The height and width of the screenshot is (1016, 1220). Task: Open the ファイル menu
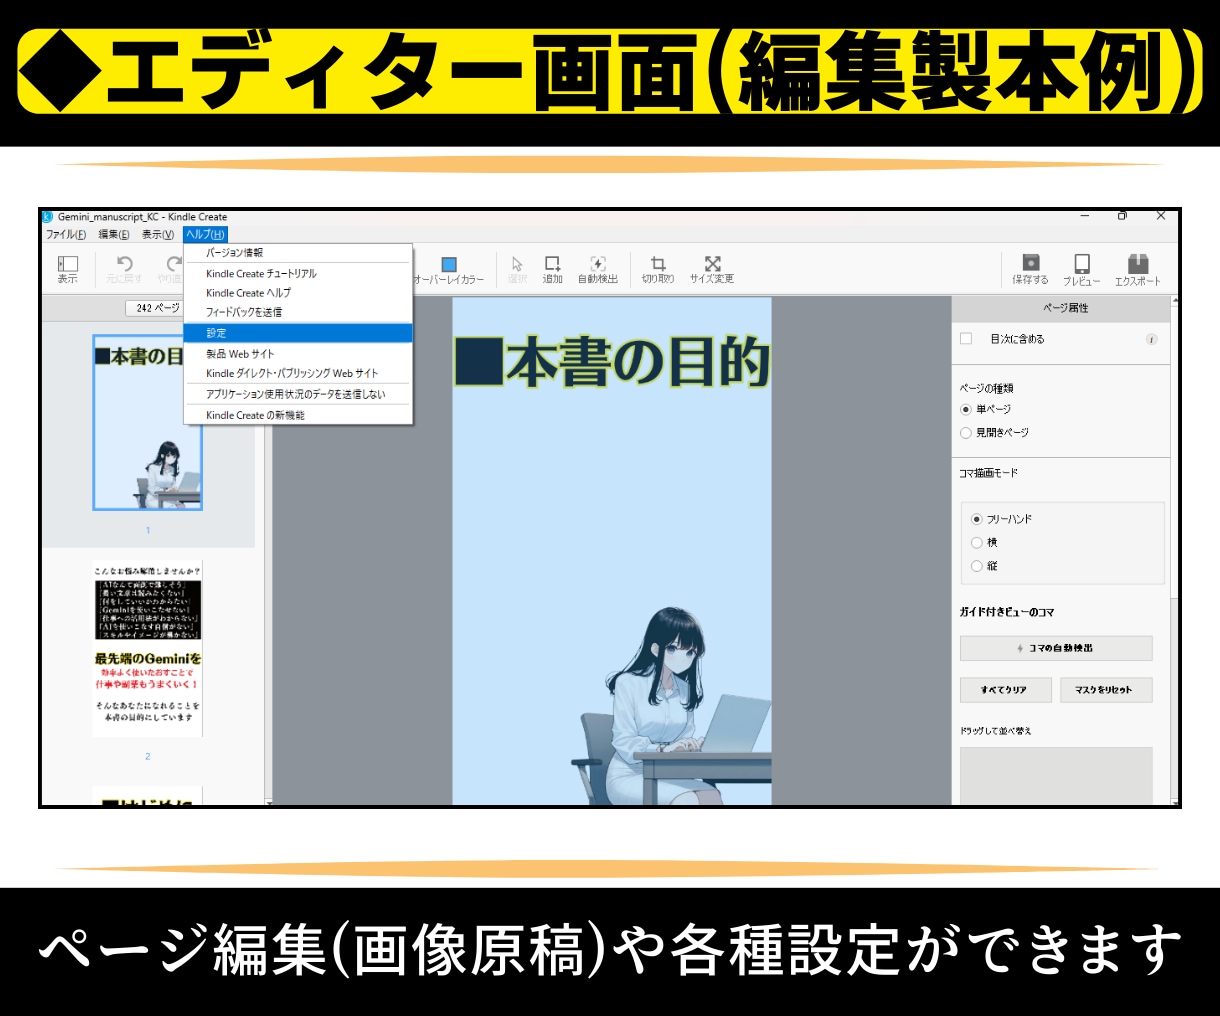point(66,235)
